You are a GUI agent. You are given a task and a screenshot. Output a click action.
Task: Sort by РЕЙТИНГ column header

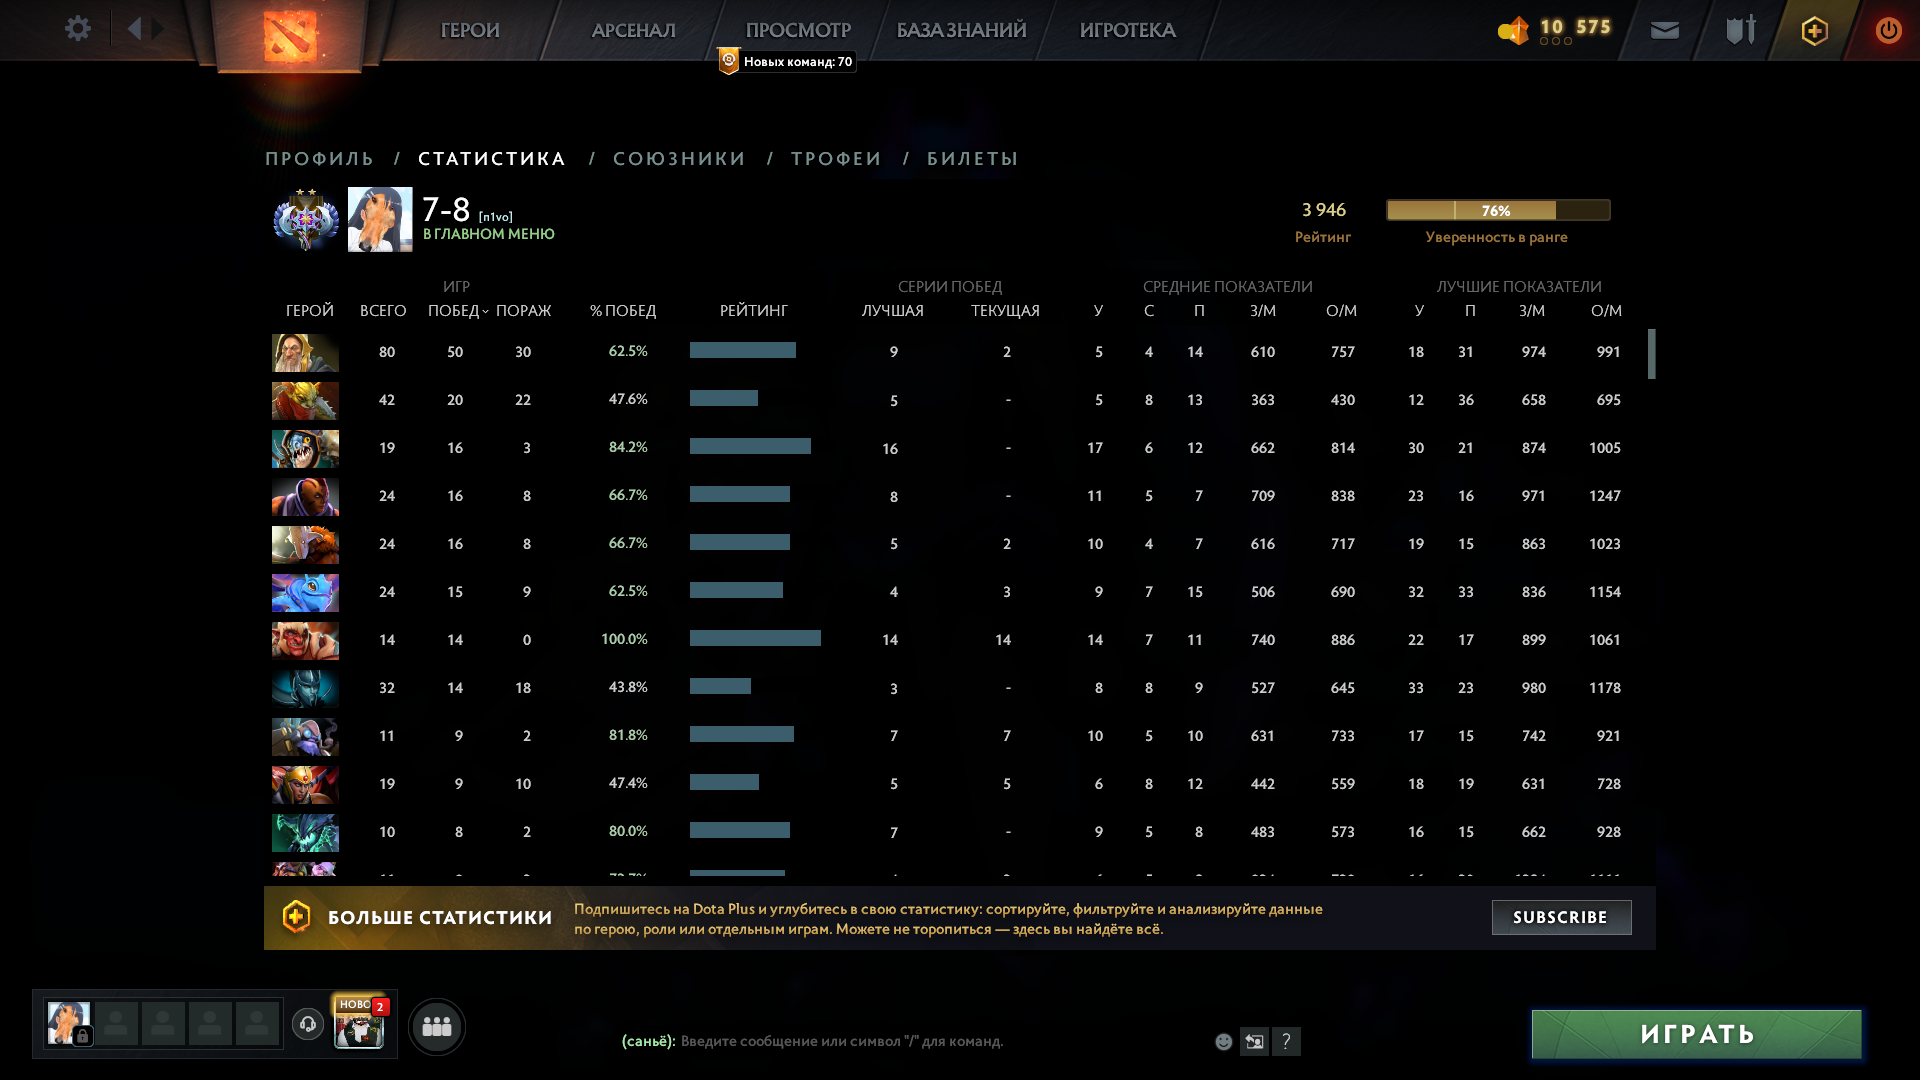coord(753,311)
